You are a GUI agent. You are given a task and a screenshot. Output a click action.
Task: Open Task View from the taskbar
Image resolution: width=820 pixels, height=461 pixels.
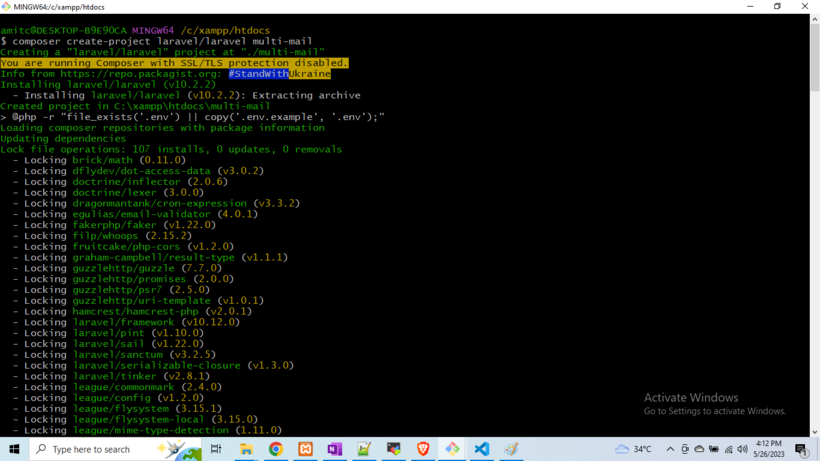pyautogui.click(x=216, y=450)
